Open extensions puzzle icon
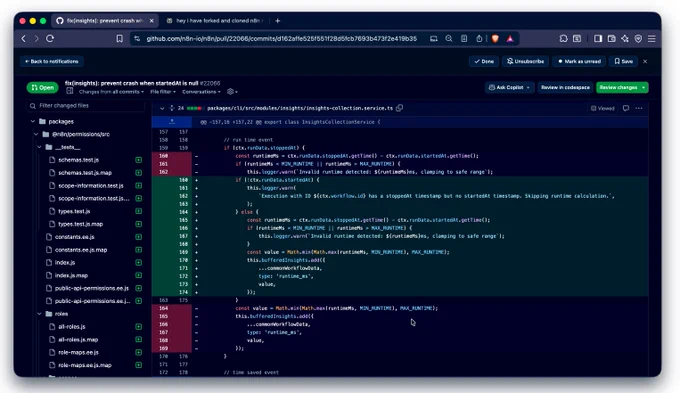 pyautogui.click(x=563, y=39)
